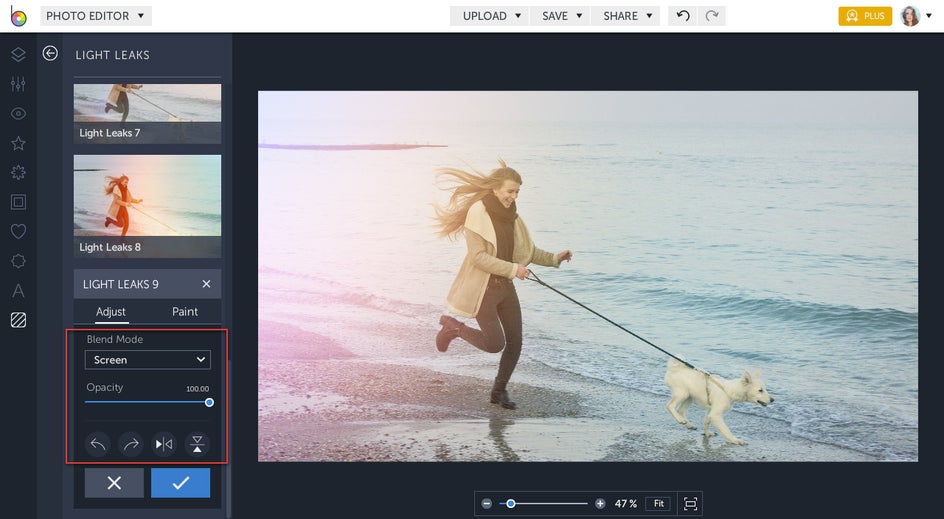Open the Text tool letter A icon
This screenshot has width=944, height=519.
[x=18, y=290]
